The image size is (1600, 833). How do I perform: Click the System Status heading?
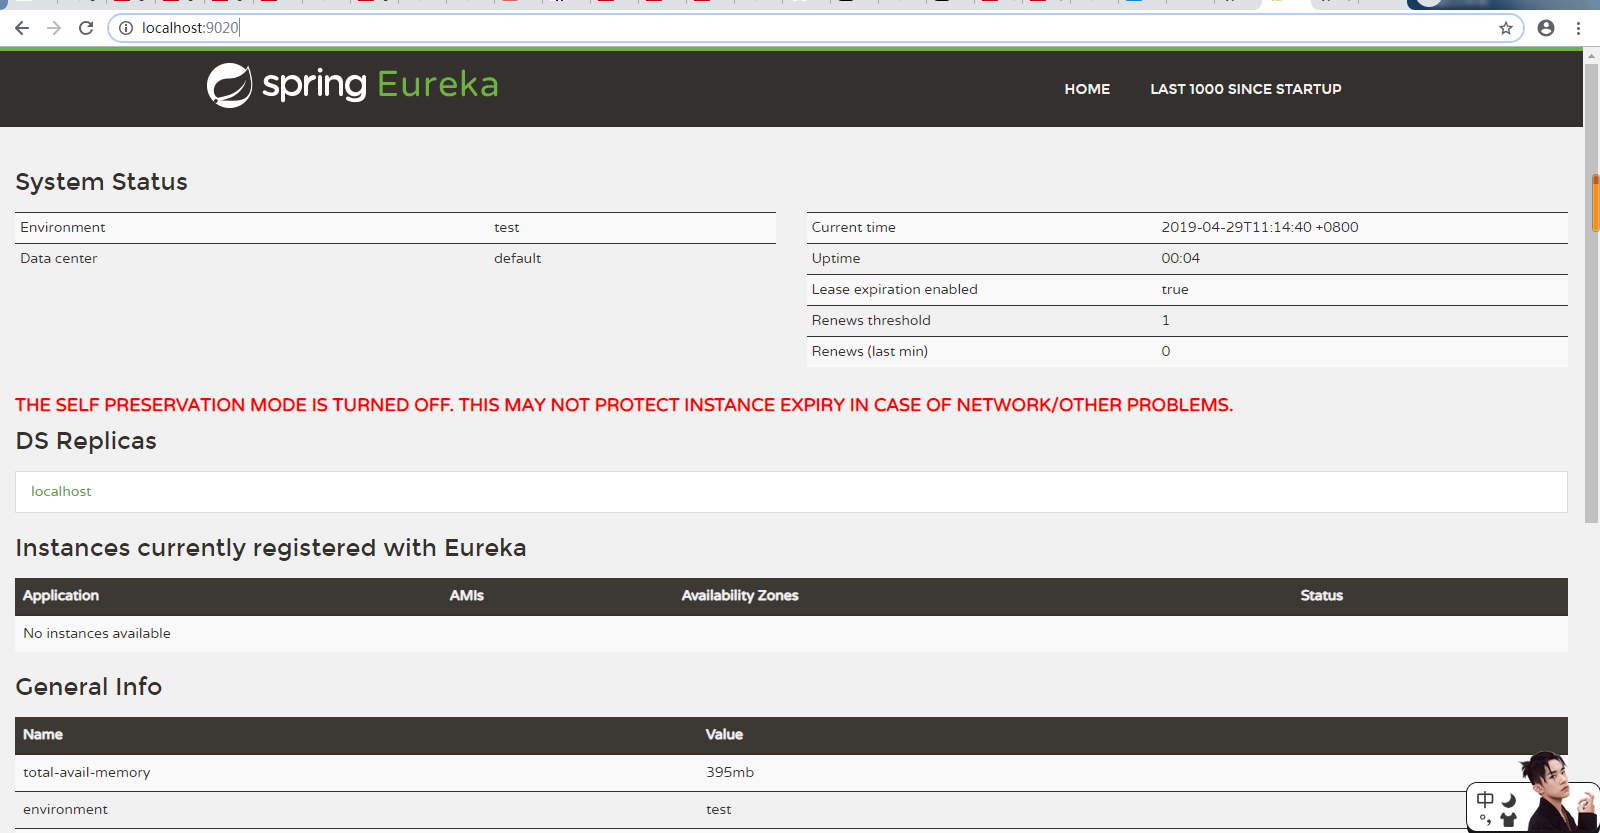[101, 182]
